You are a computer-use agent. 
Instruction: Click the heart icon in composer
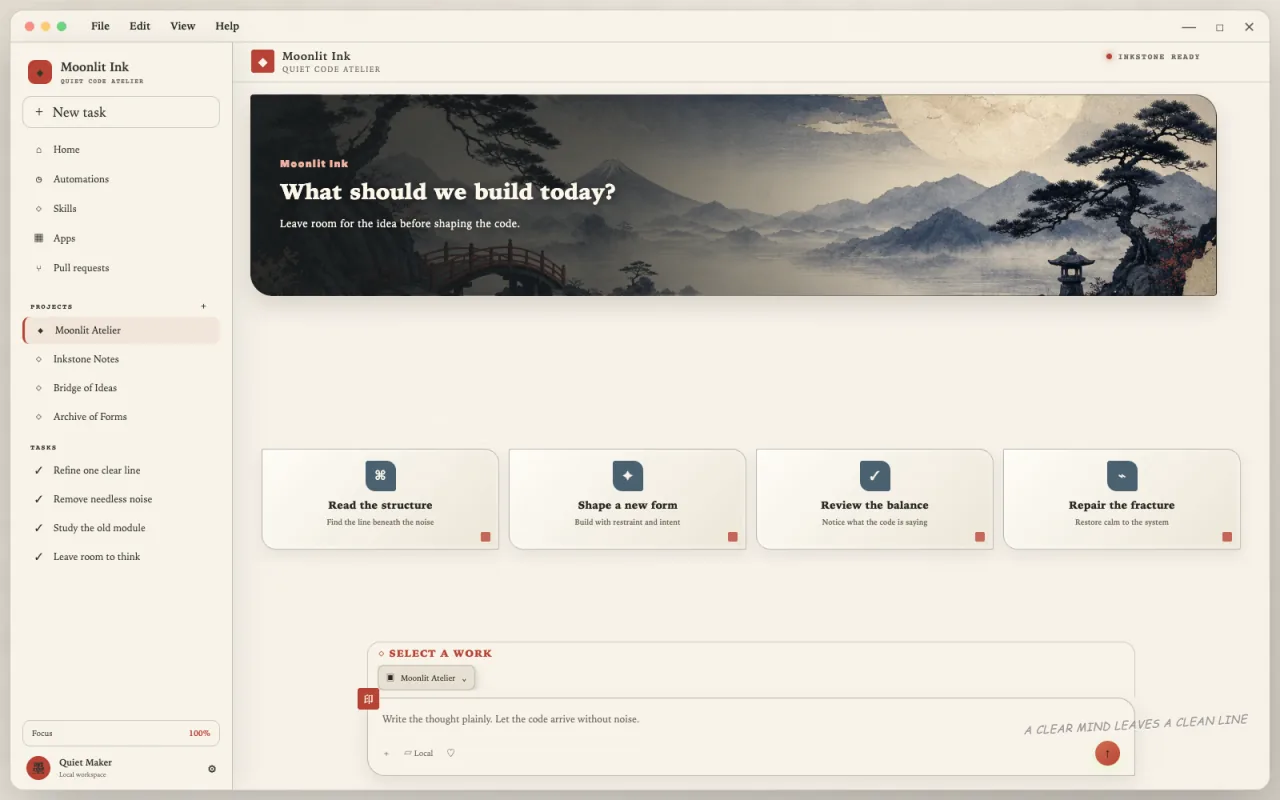(x=450, y=753)
